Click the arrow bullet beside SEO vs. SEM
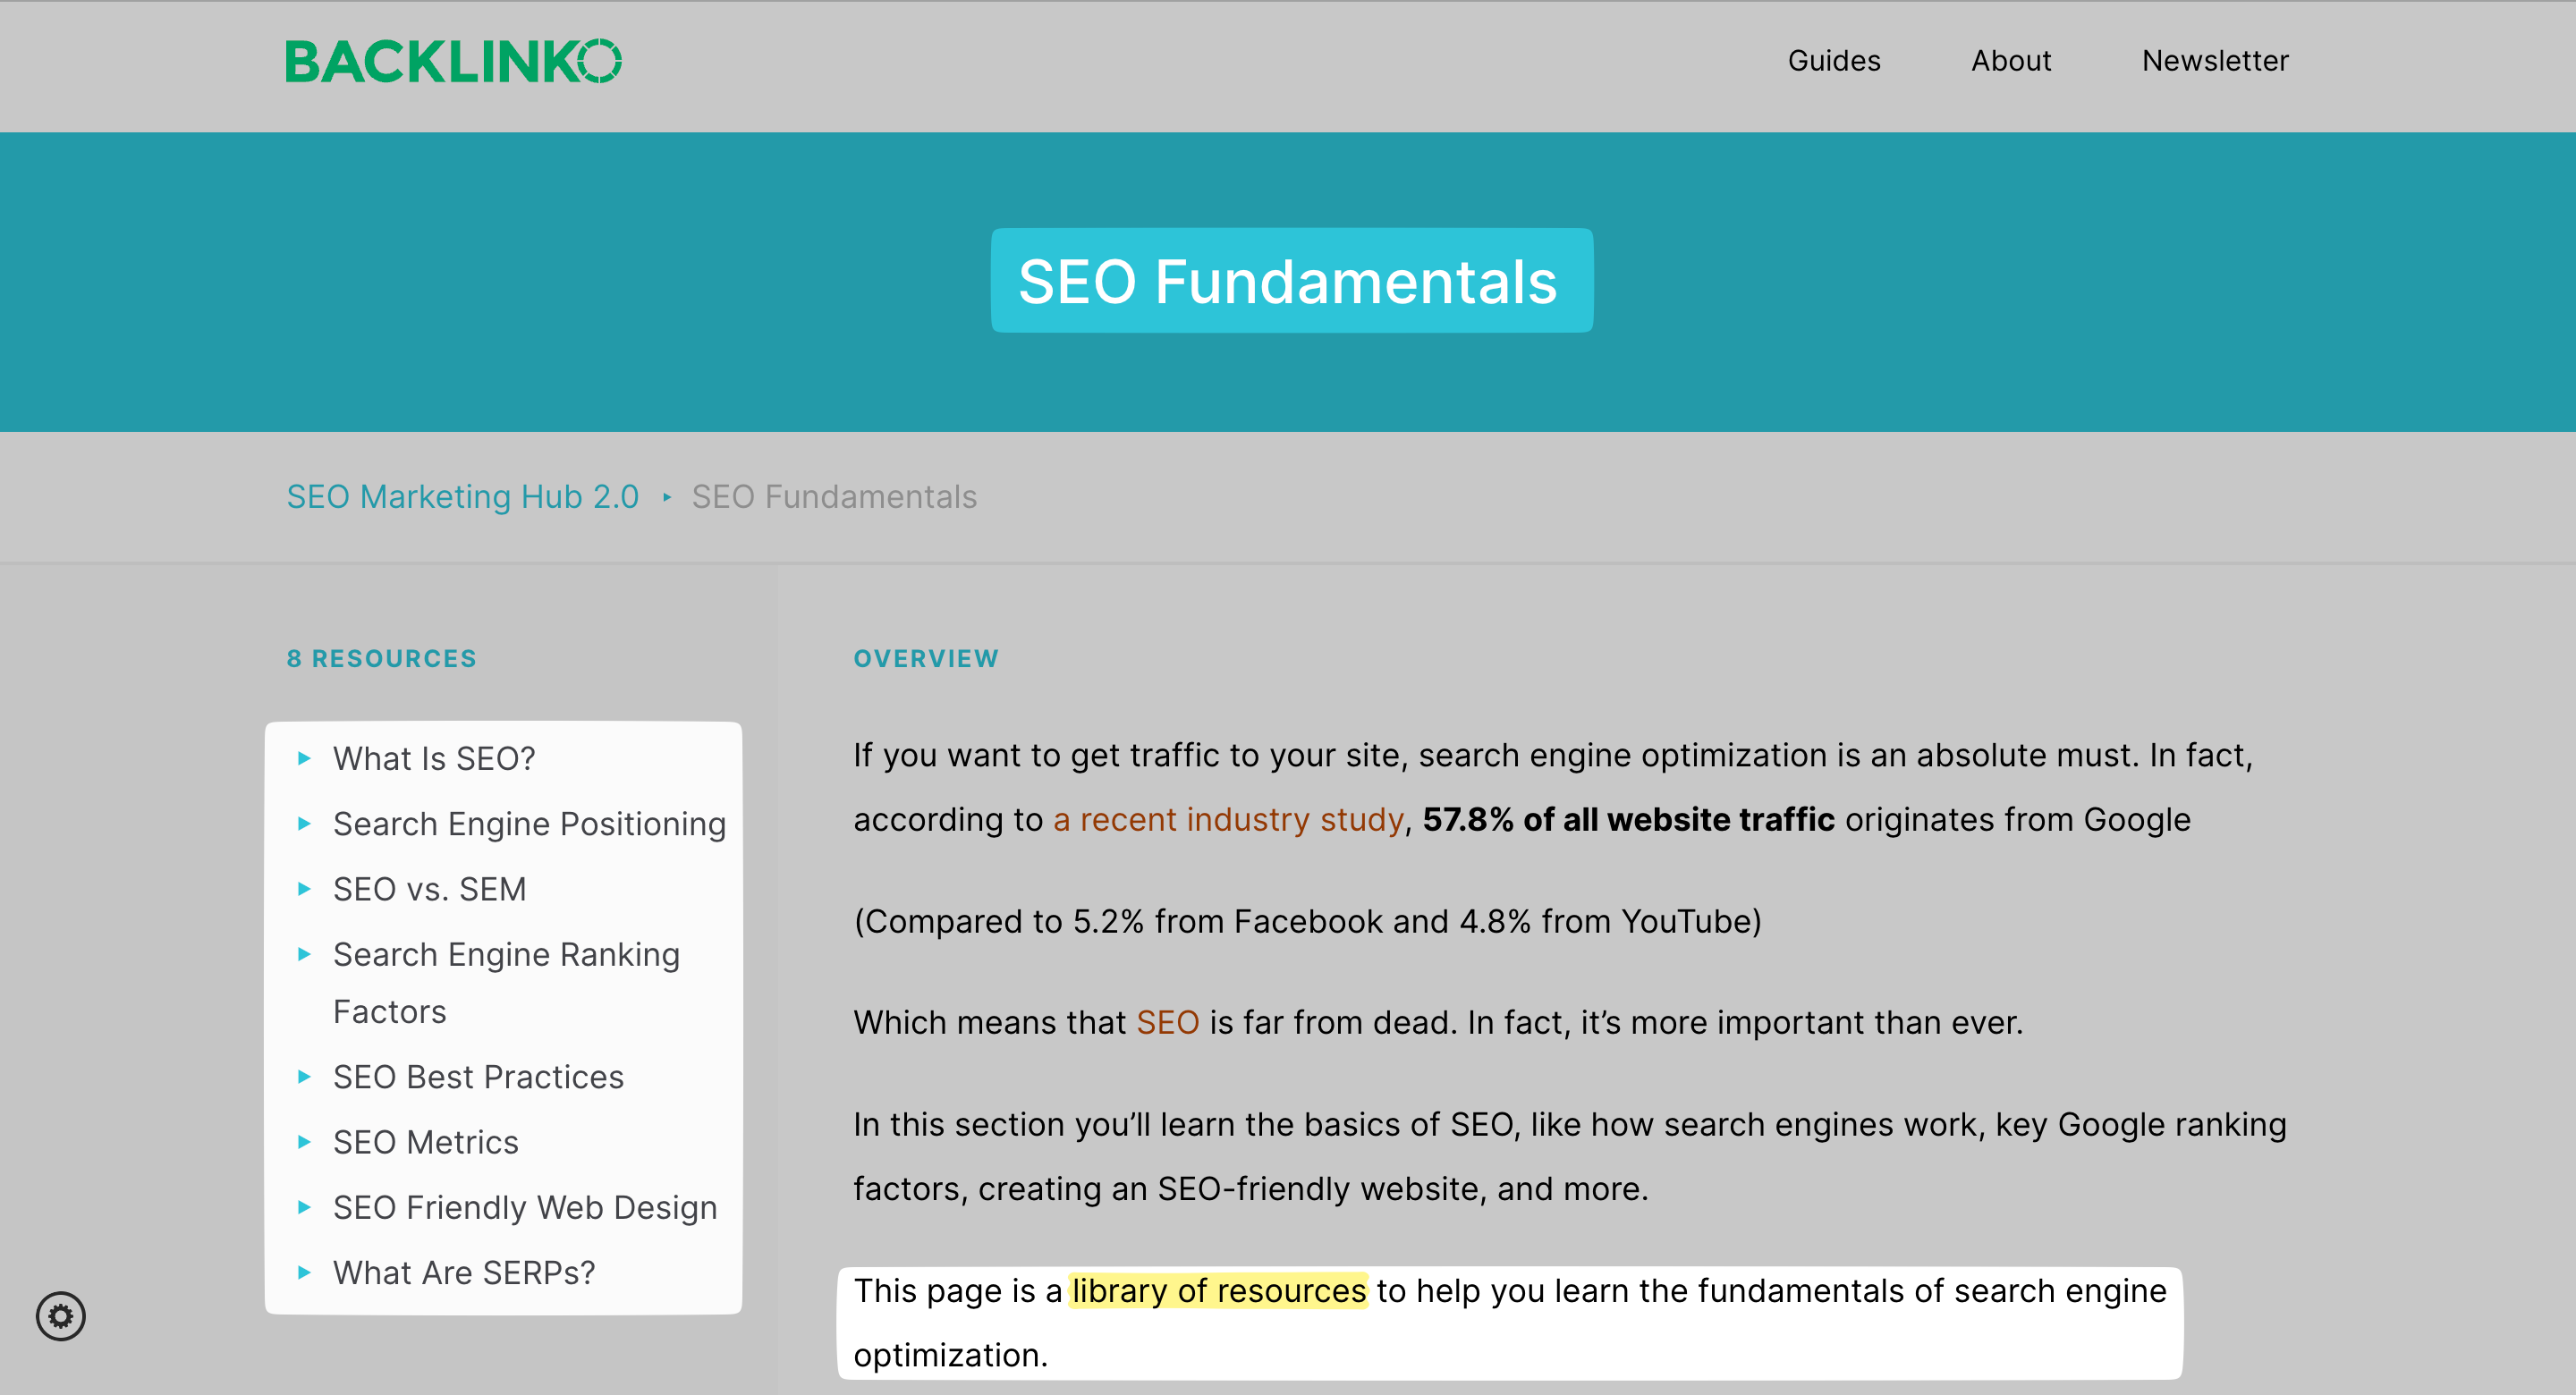Viewport: 2576px width, 1395px height. click(304, 889)
